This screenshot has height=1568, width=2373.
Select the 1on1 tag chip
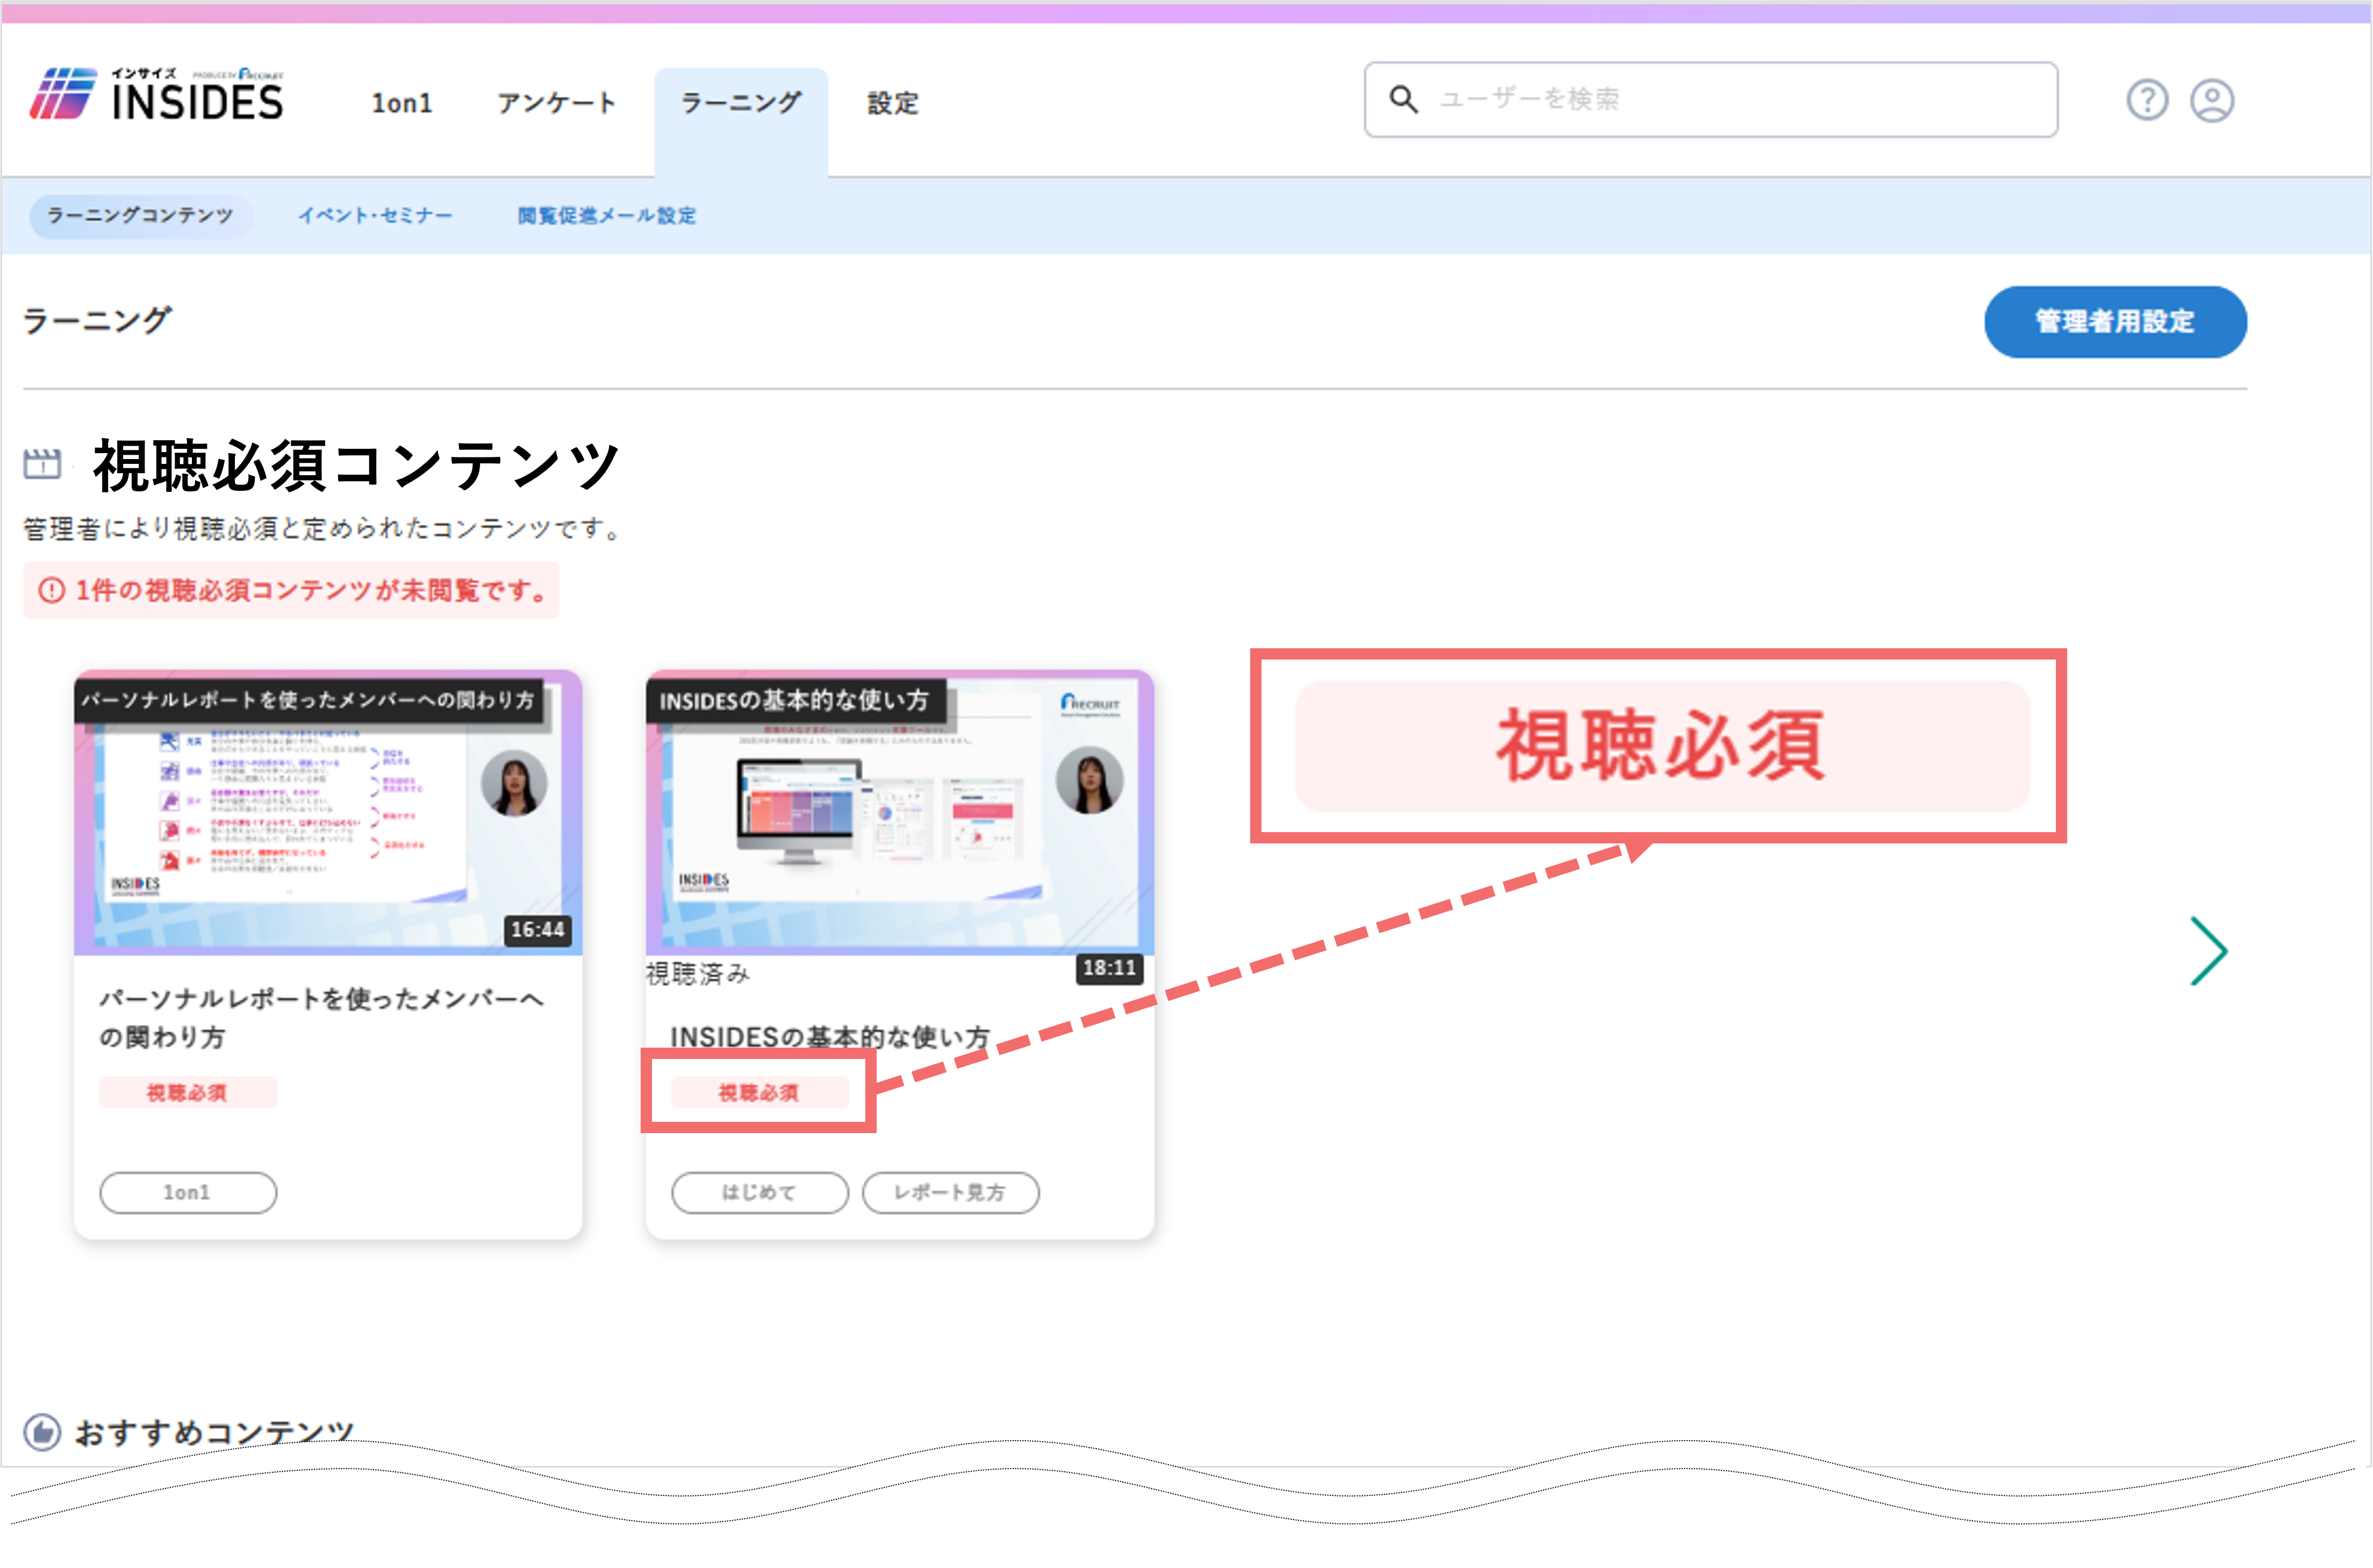[188, 1192]
